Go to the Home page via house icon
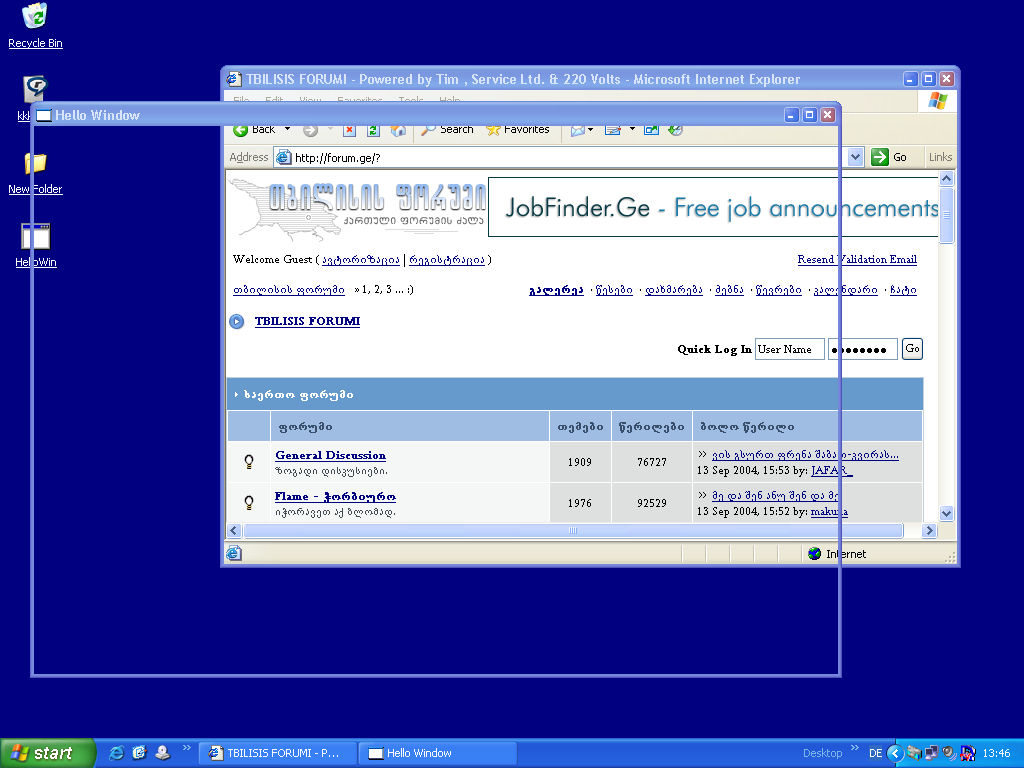1024x768 pixels. pos(398,130)
